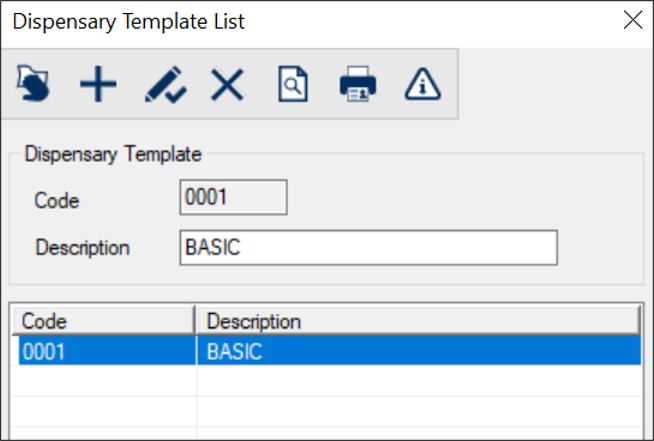This screenshot has width=654, height=441.
Task: Edit the selected template with pencil icon
Action: click(163, 85)
